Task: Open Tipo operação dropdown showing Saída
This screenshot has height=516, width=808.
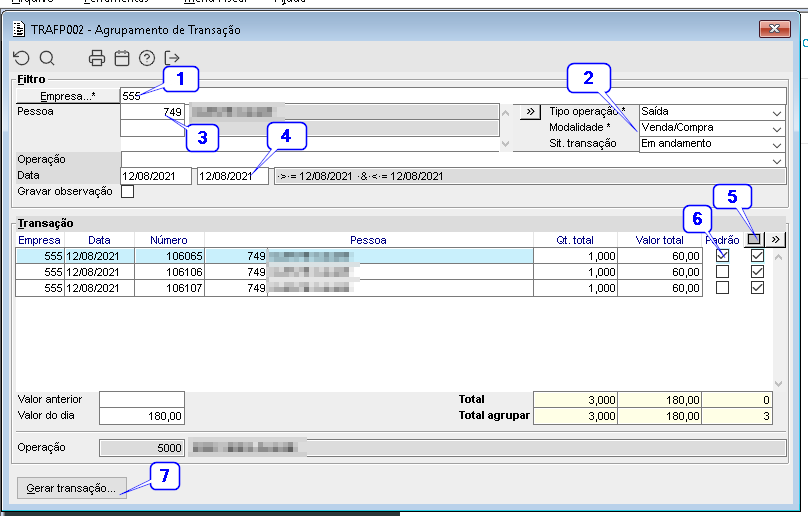Action: coord(777,113)
